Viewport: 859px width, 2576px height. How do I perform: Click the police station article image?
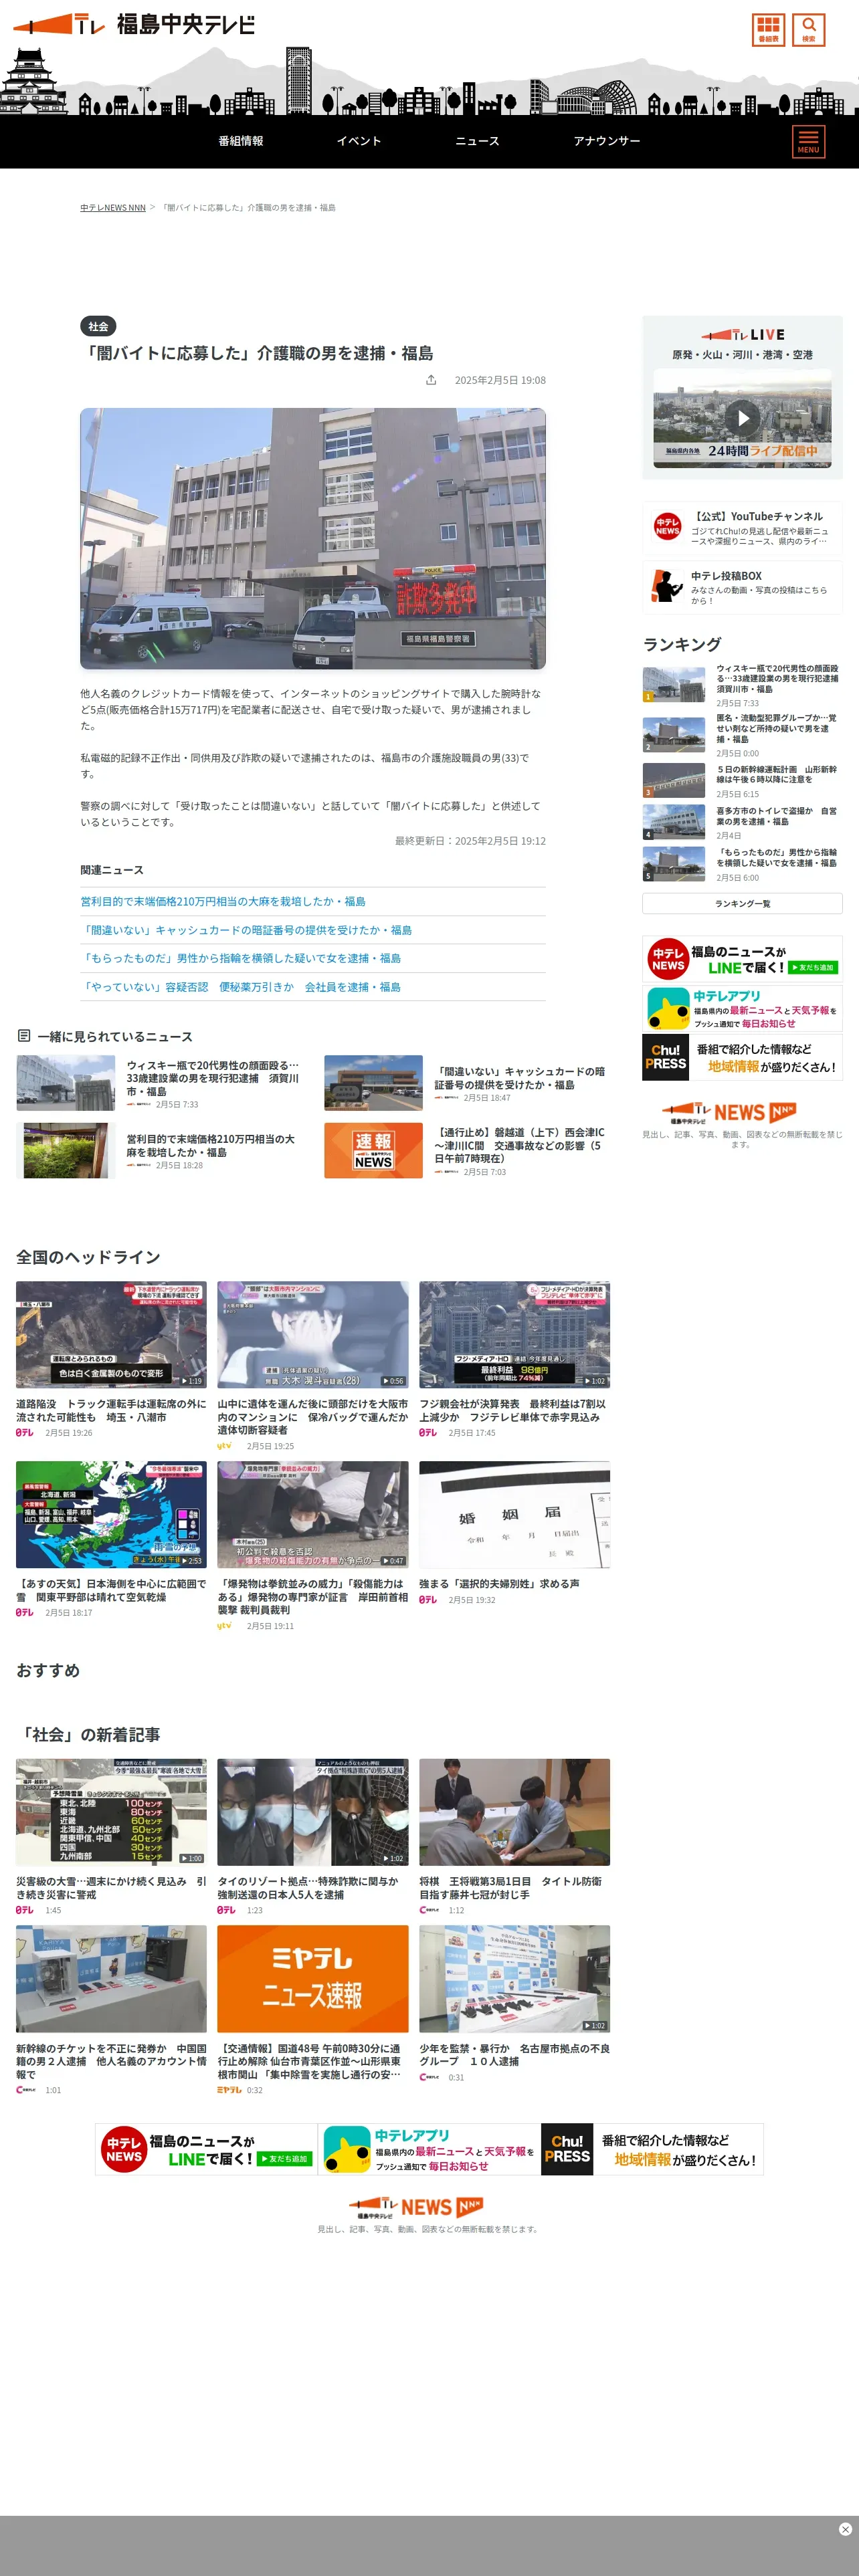(313, 538)
